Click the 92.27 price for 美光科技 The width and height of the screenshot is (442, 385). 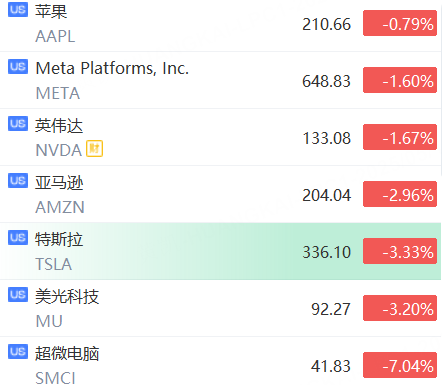(x=331, y=309)
